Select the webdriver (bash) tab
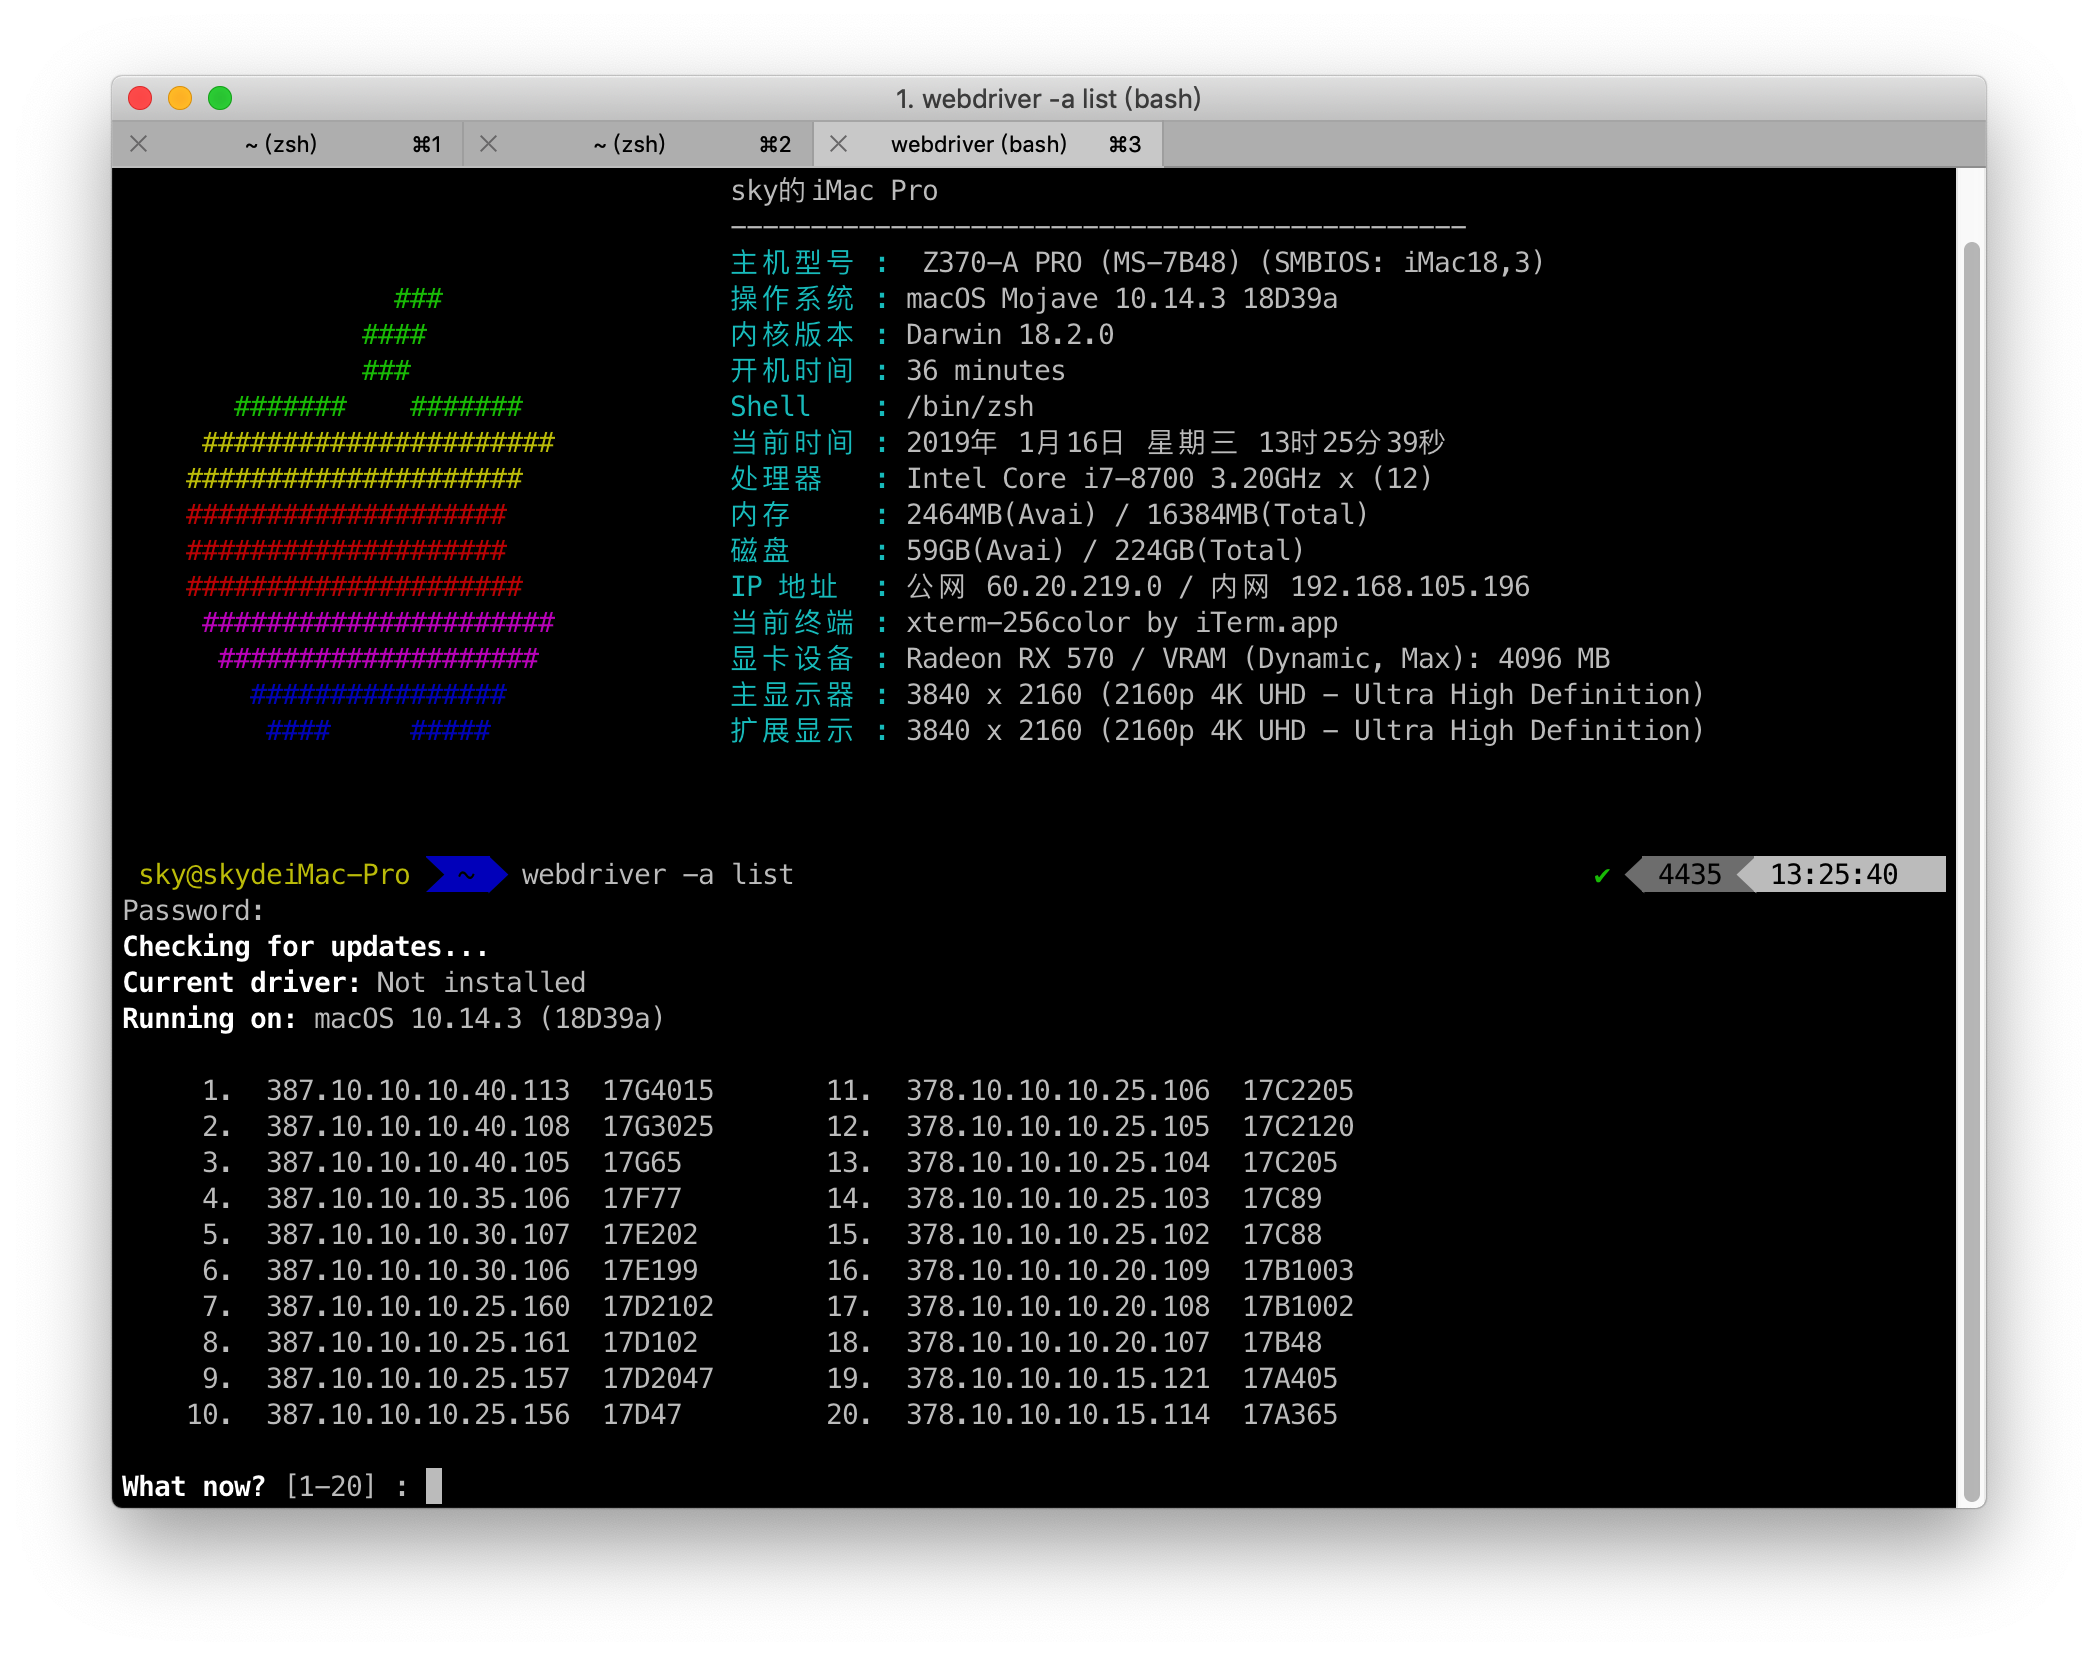The image size is (2098, 1656). pos(988,144)
